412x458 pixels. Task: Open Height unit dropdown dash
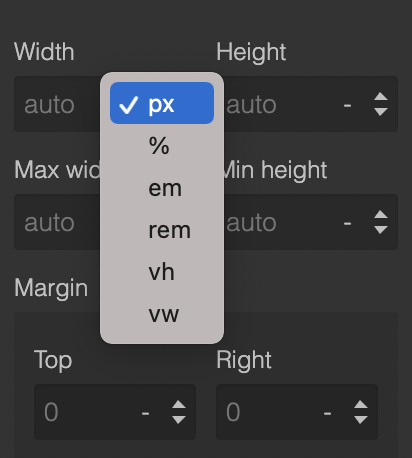(347, 105)
